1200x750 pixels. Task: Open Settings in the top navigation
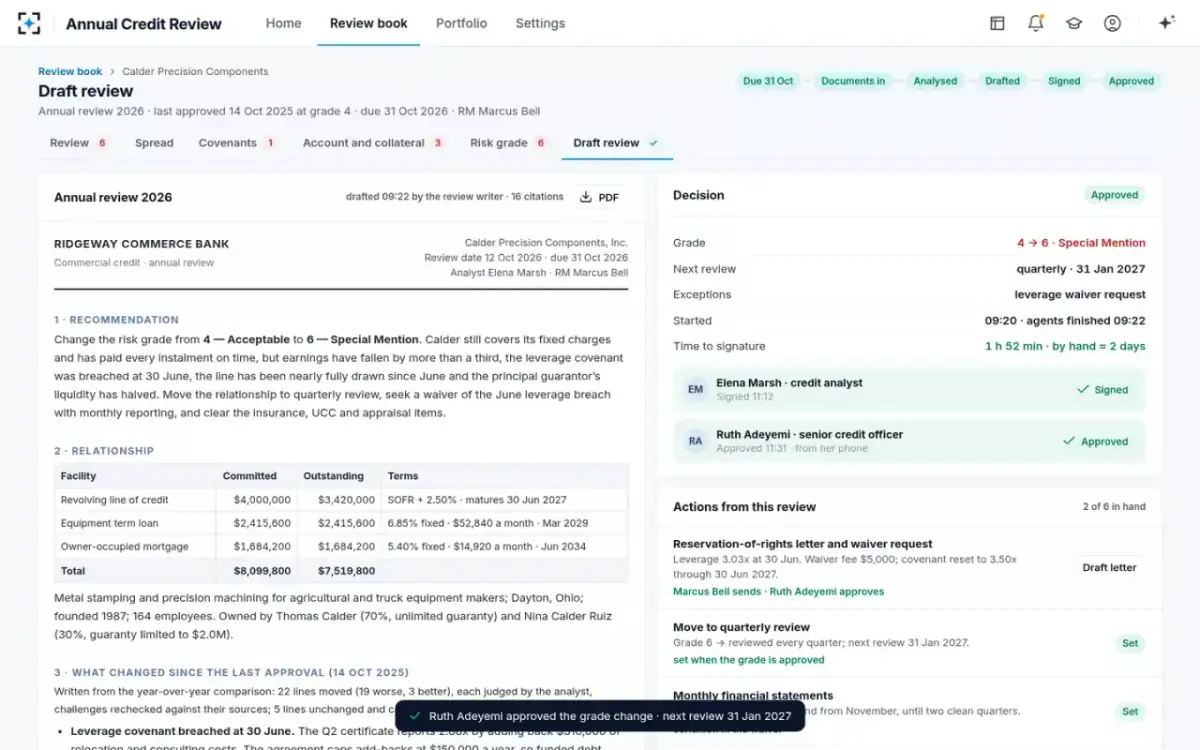540,23
